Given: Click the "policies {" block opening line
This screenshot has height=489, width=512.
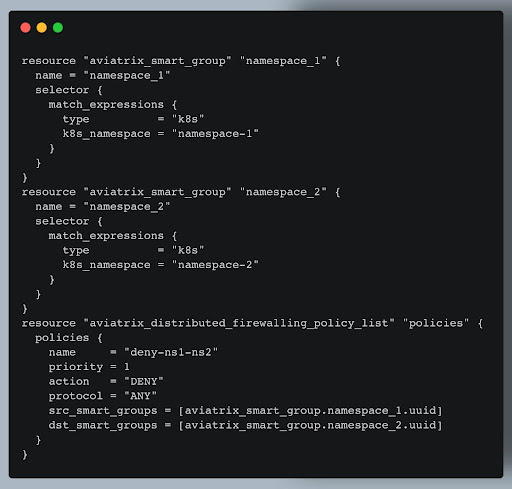Looking at the screenshot, I should pyautogui.click(x=69, y=338).
